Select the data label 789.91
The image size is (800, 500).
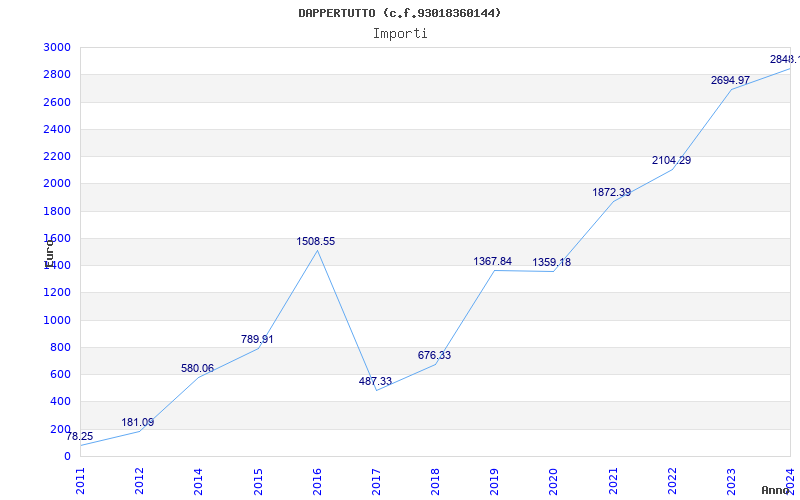[x=257, y=339]
